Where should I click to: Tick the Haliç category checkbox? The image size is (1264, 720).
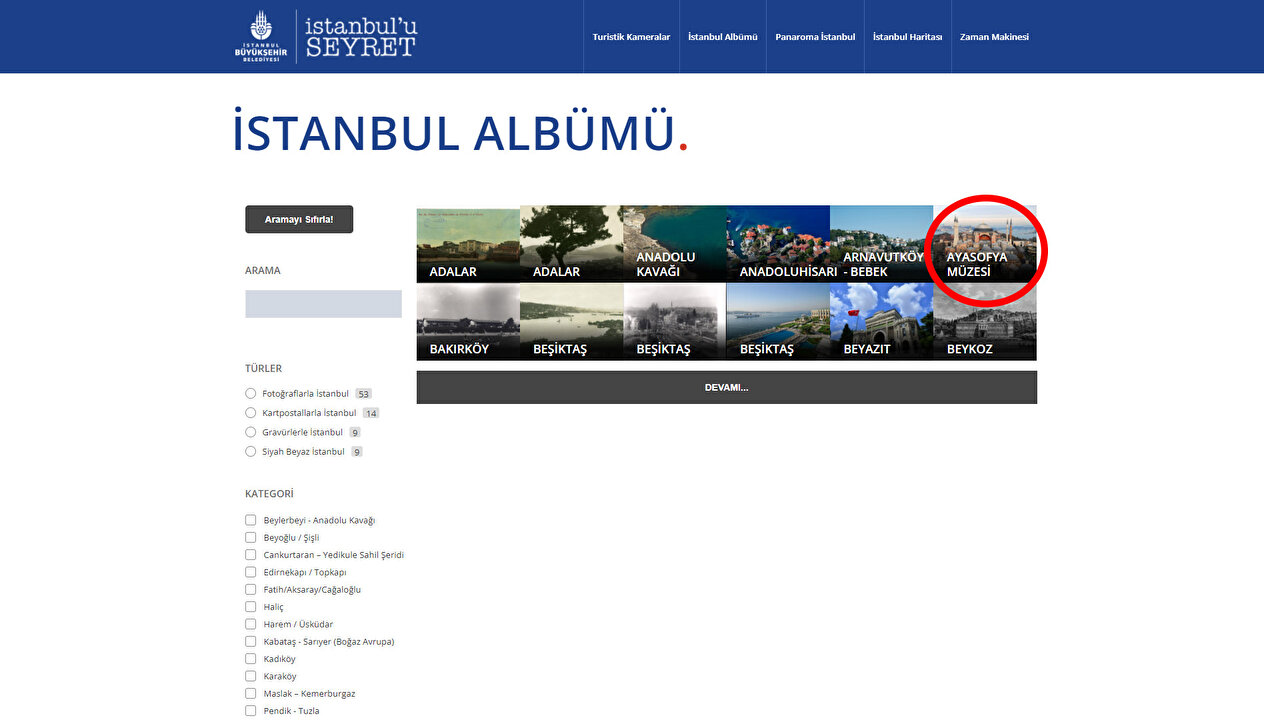(x=251, y=607)
